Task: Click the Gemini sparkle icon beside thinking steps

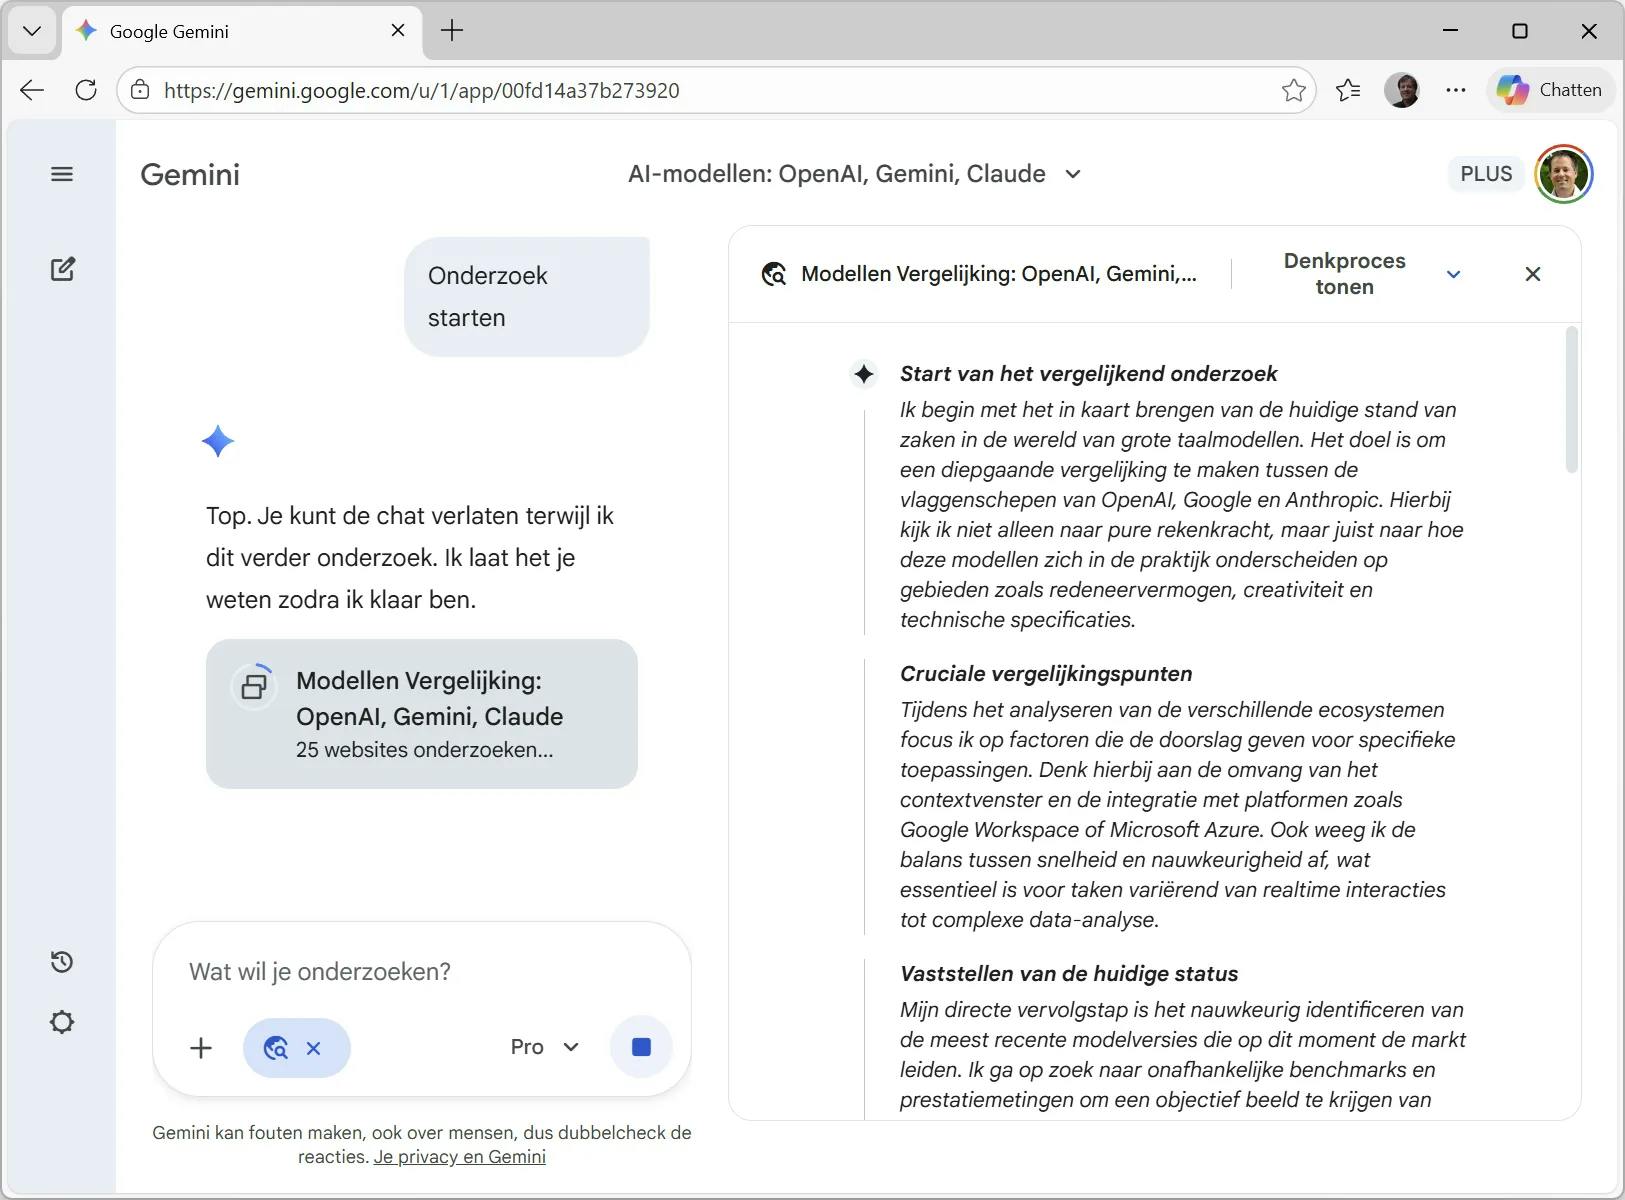Action: [864, 374]
